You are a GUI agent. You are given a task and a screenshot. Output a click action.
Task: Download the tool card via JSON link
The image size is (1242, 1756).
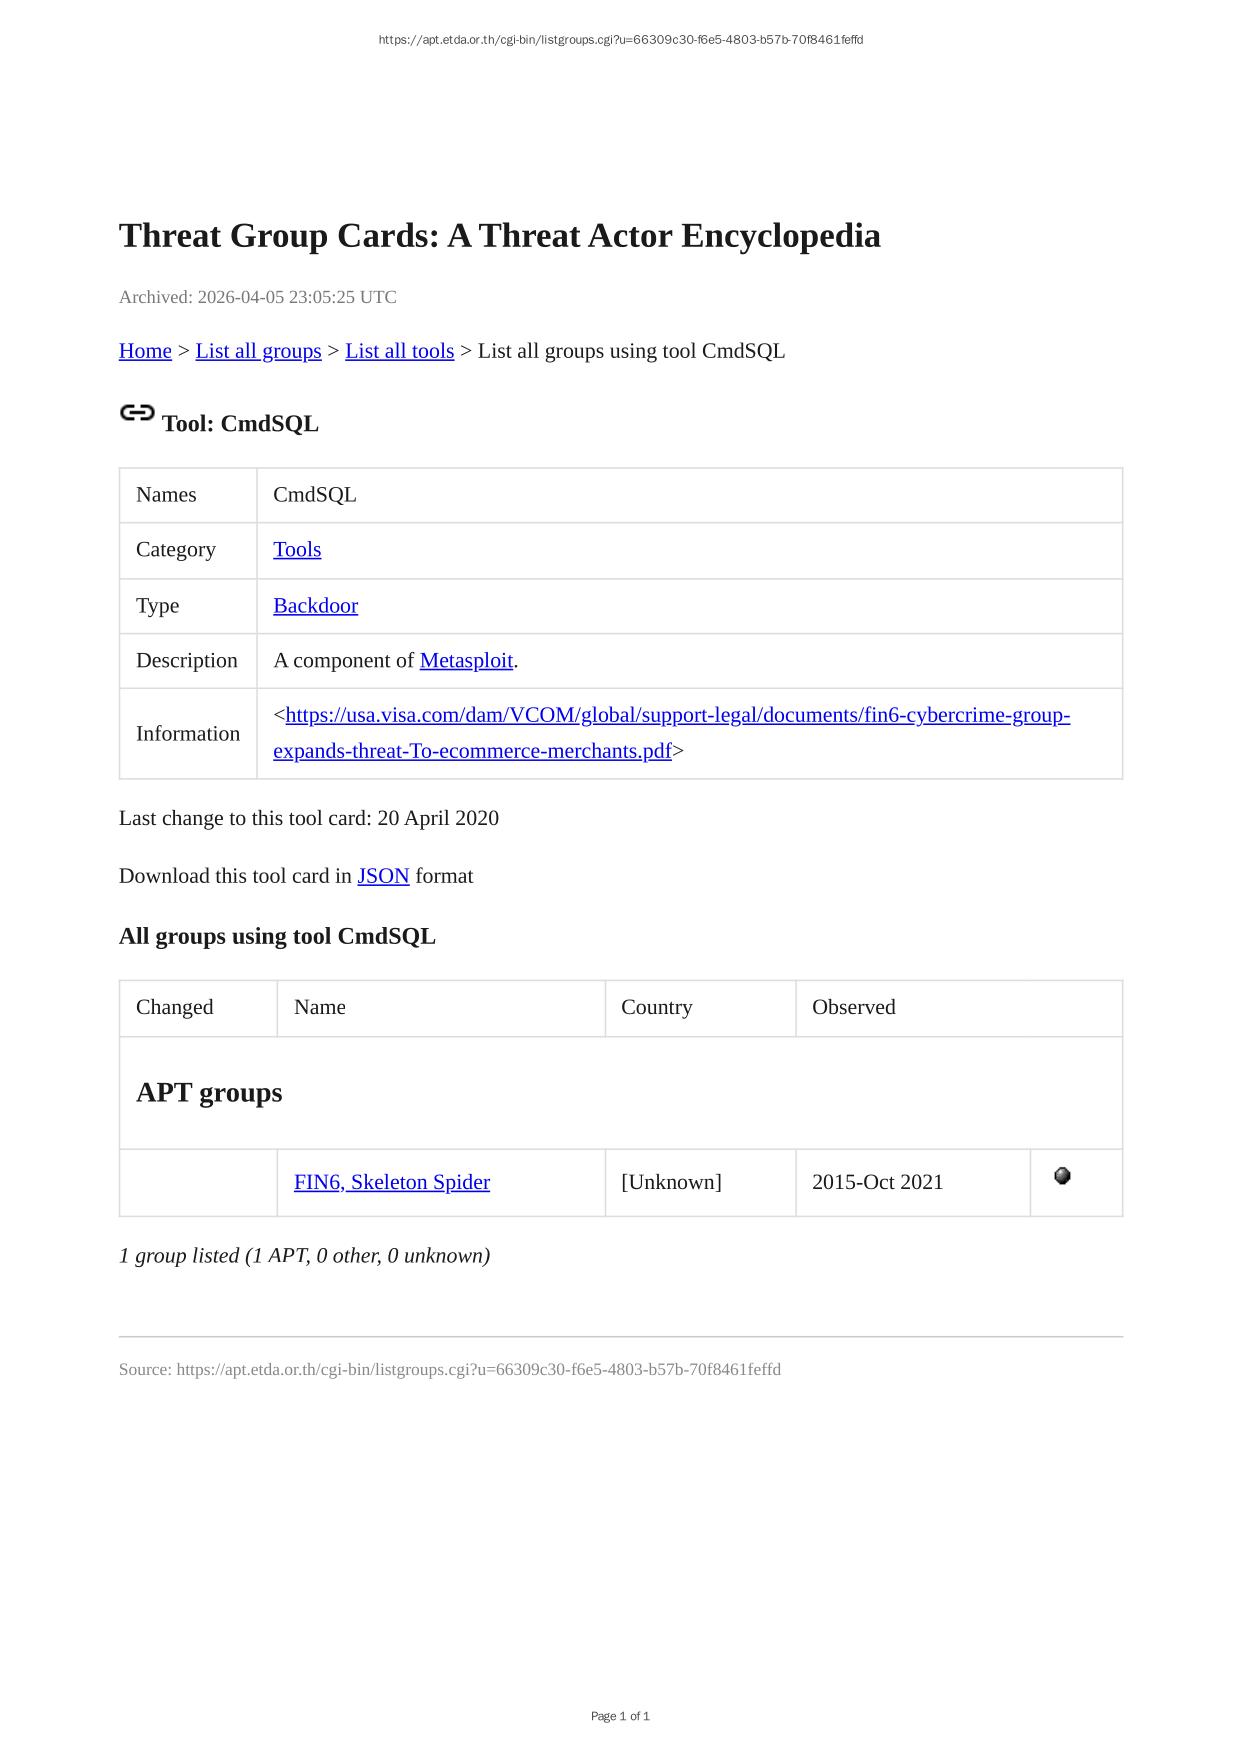coord(383,876)
